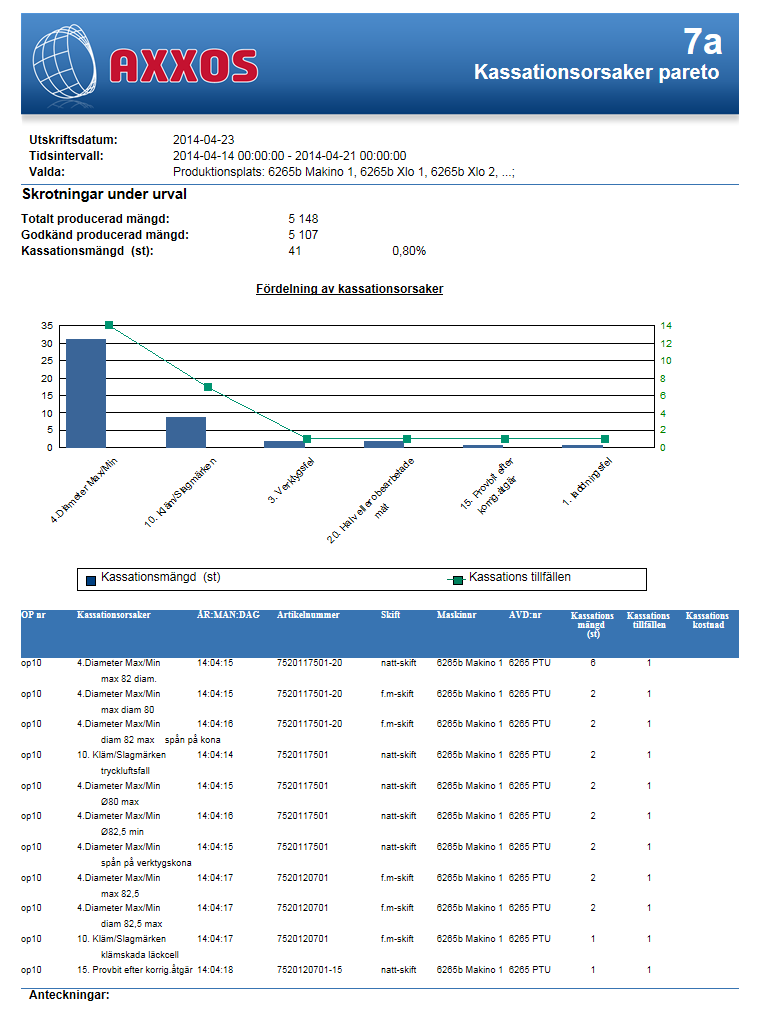Select the comment 'max diam 80'
Image resolution: width=778 pixels, height=1011 pixels.
(128, 710)
